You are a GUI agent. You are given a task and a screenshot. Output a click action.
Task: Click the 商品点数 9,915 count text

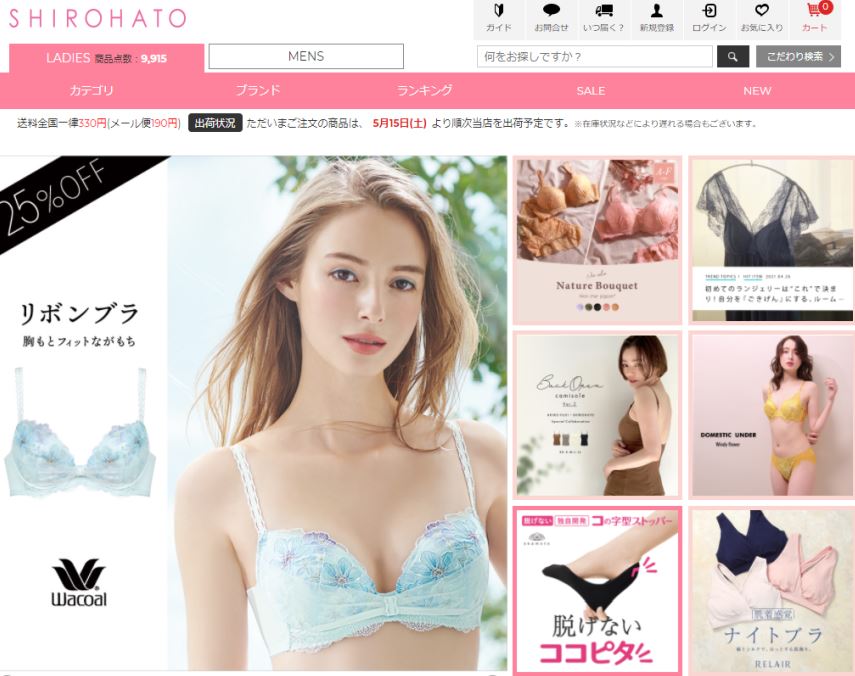pos(131,59)
